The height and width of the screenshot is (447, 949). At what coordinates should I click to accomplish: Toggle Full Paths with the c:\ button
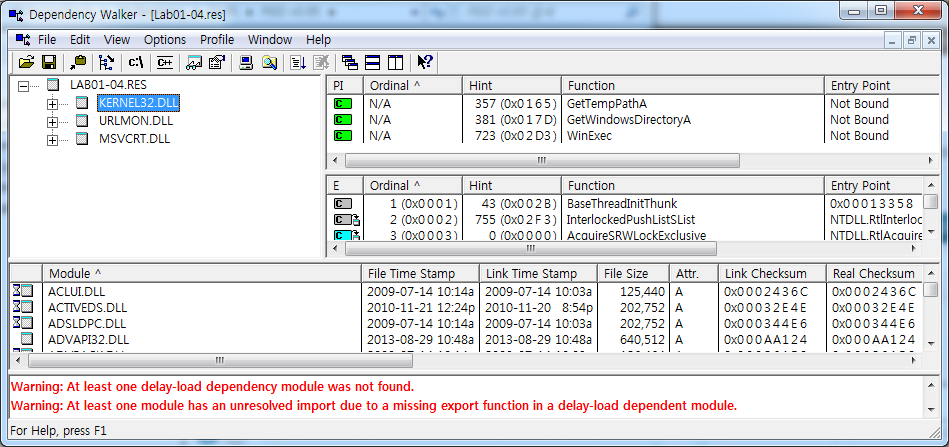pyautogui.click(x=136, y=62)
